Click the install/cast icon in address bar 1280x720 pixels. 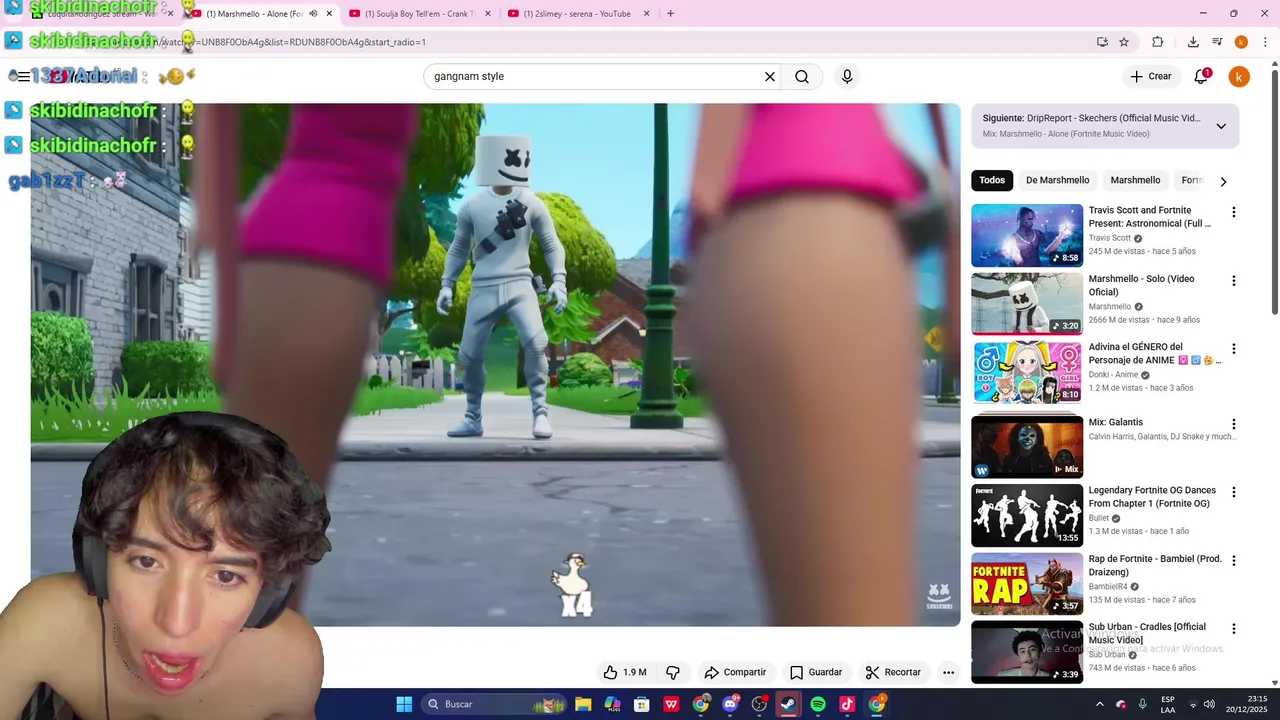pos(1102,42)
